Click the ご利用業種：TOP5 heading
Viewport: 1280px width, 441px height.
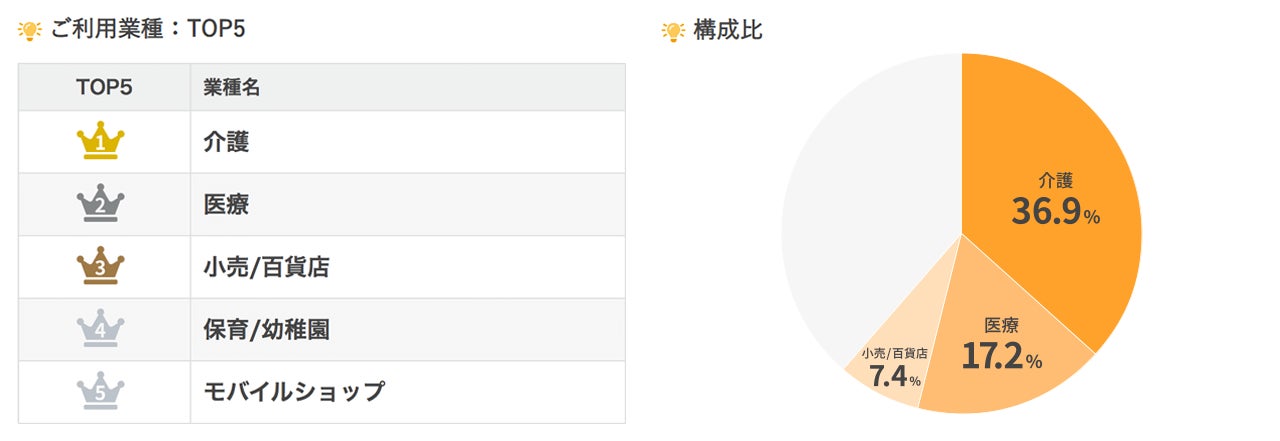coord(147,30)
